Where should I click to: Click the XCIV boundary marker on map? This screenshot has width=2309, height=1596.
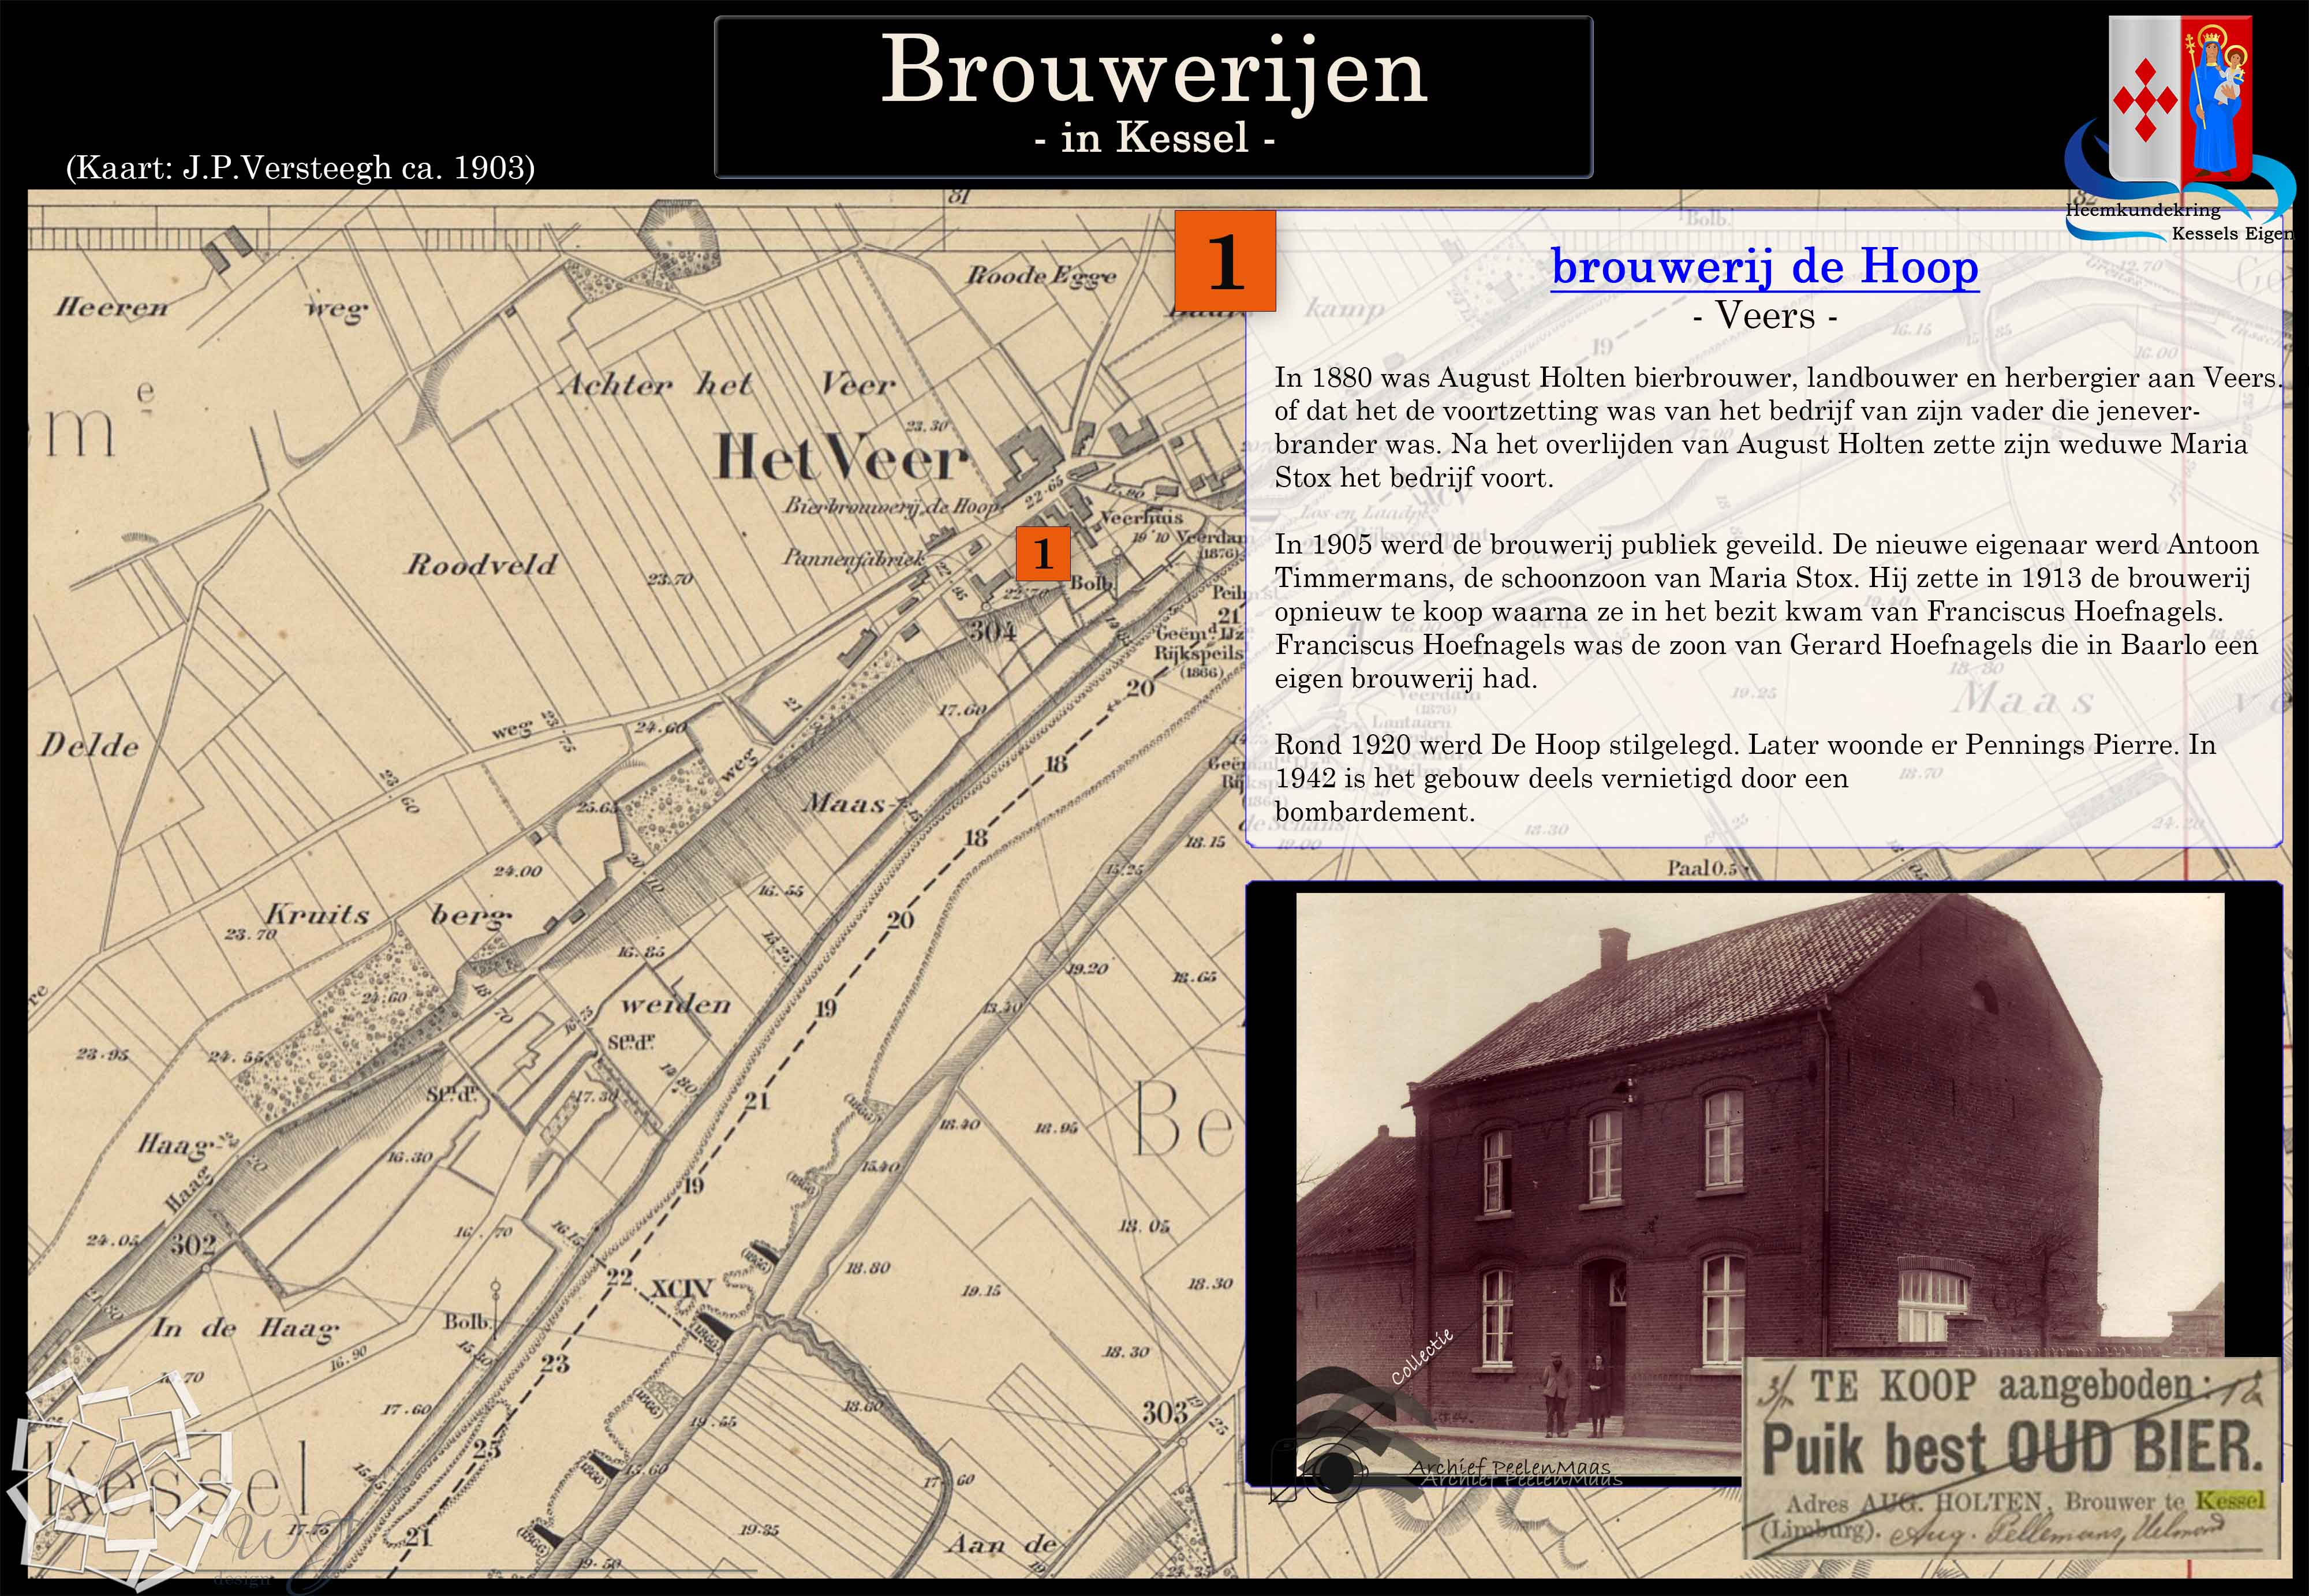click(680, 1288)
